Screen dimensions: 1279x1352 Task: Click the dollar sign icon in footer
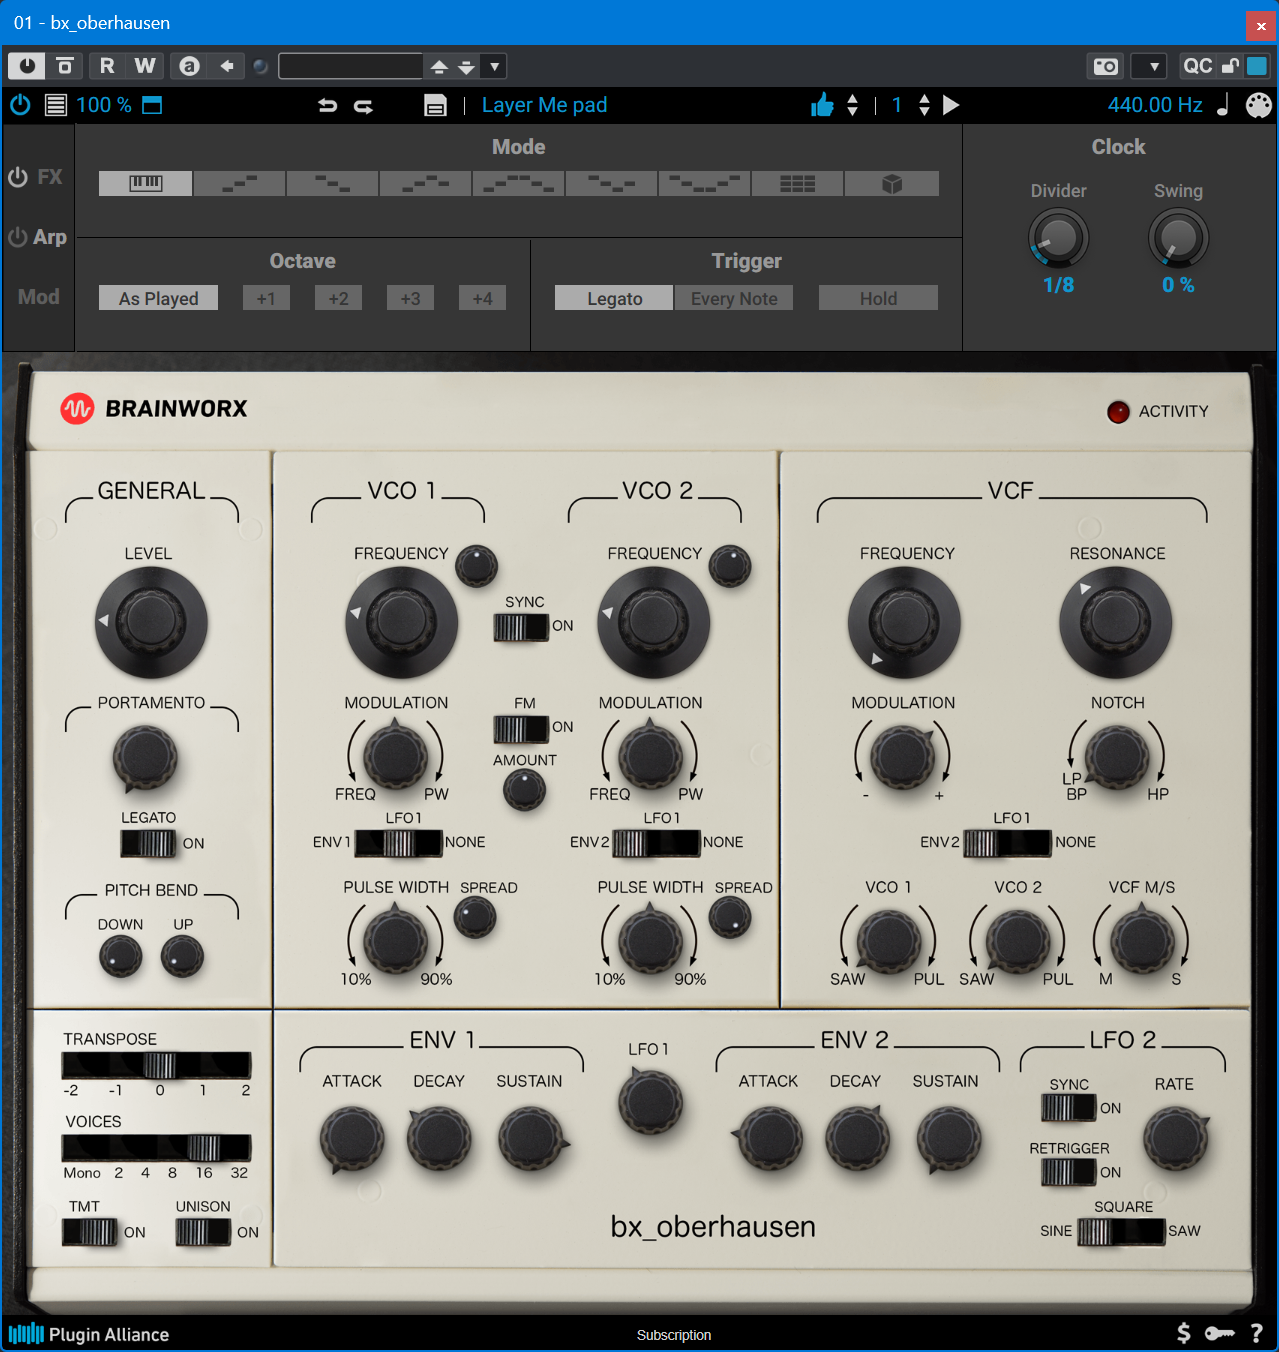pyautogui.click(x=1184, y=1333)
